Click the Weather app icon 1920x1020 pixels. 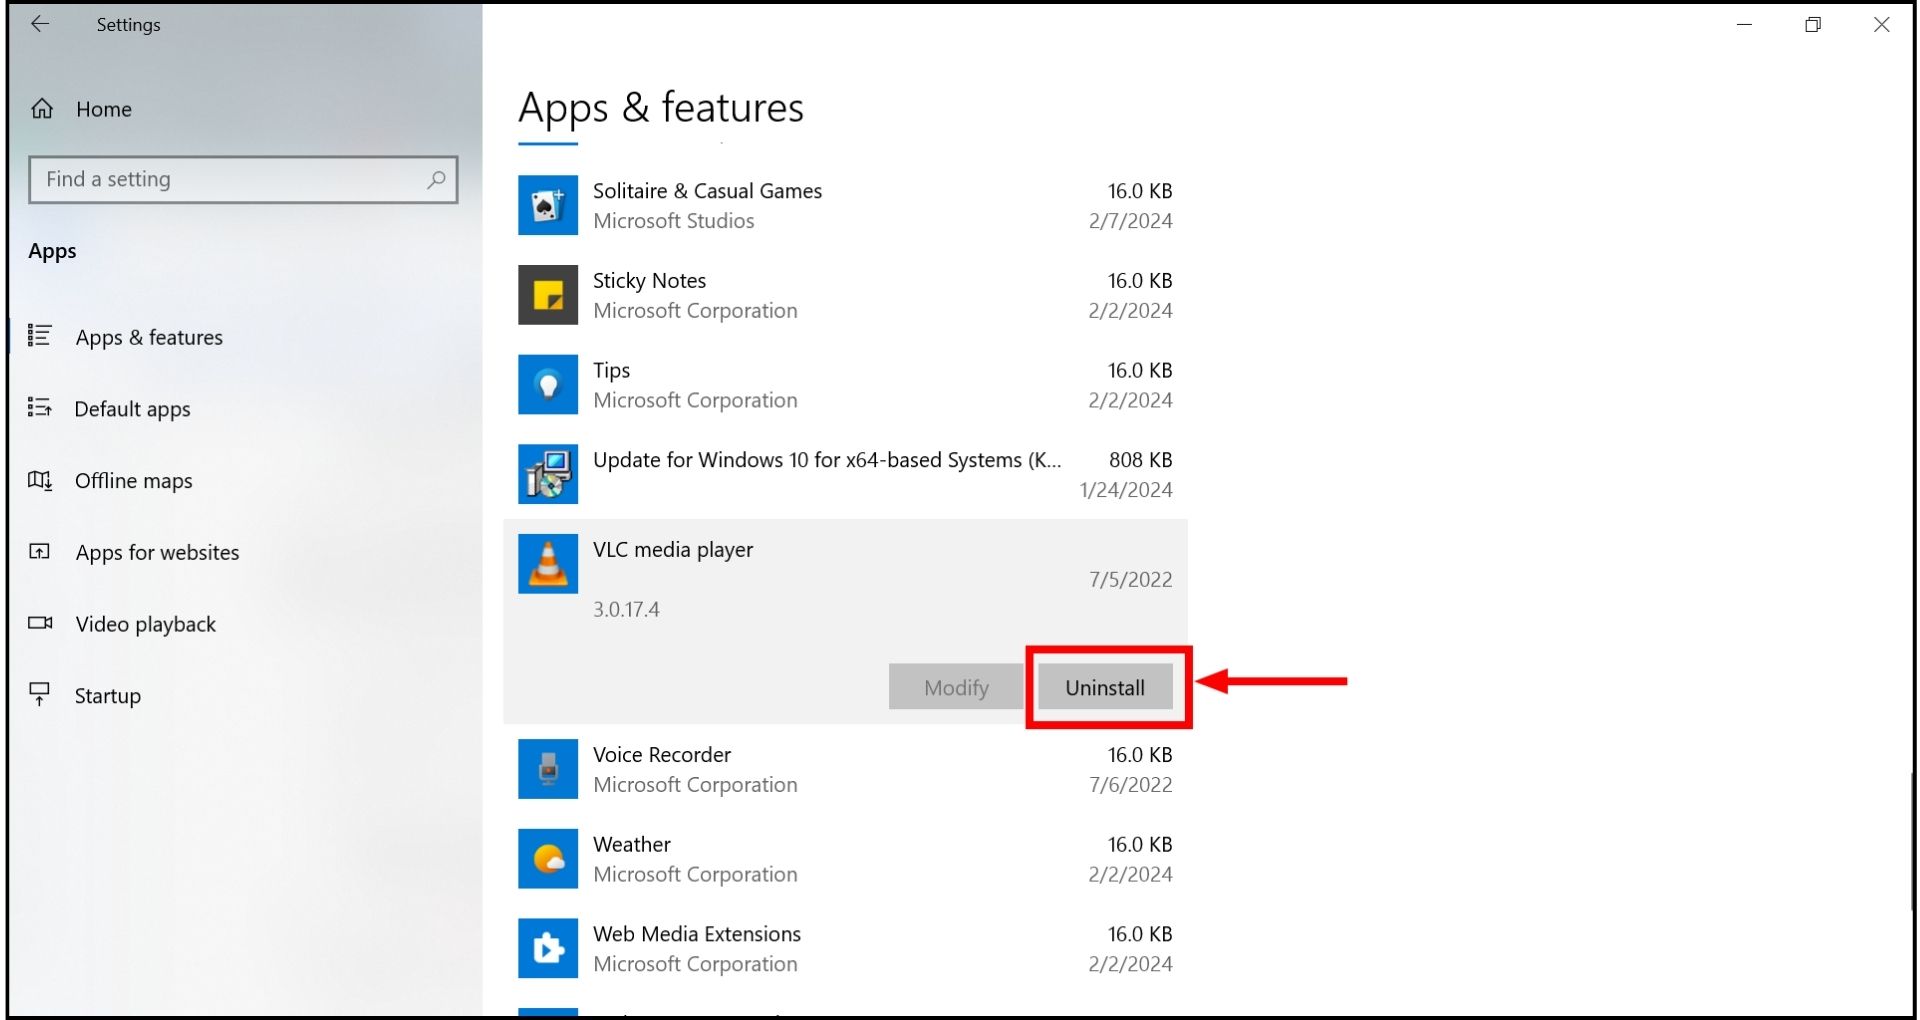click(x=547, y=859)
